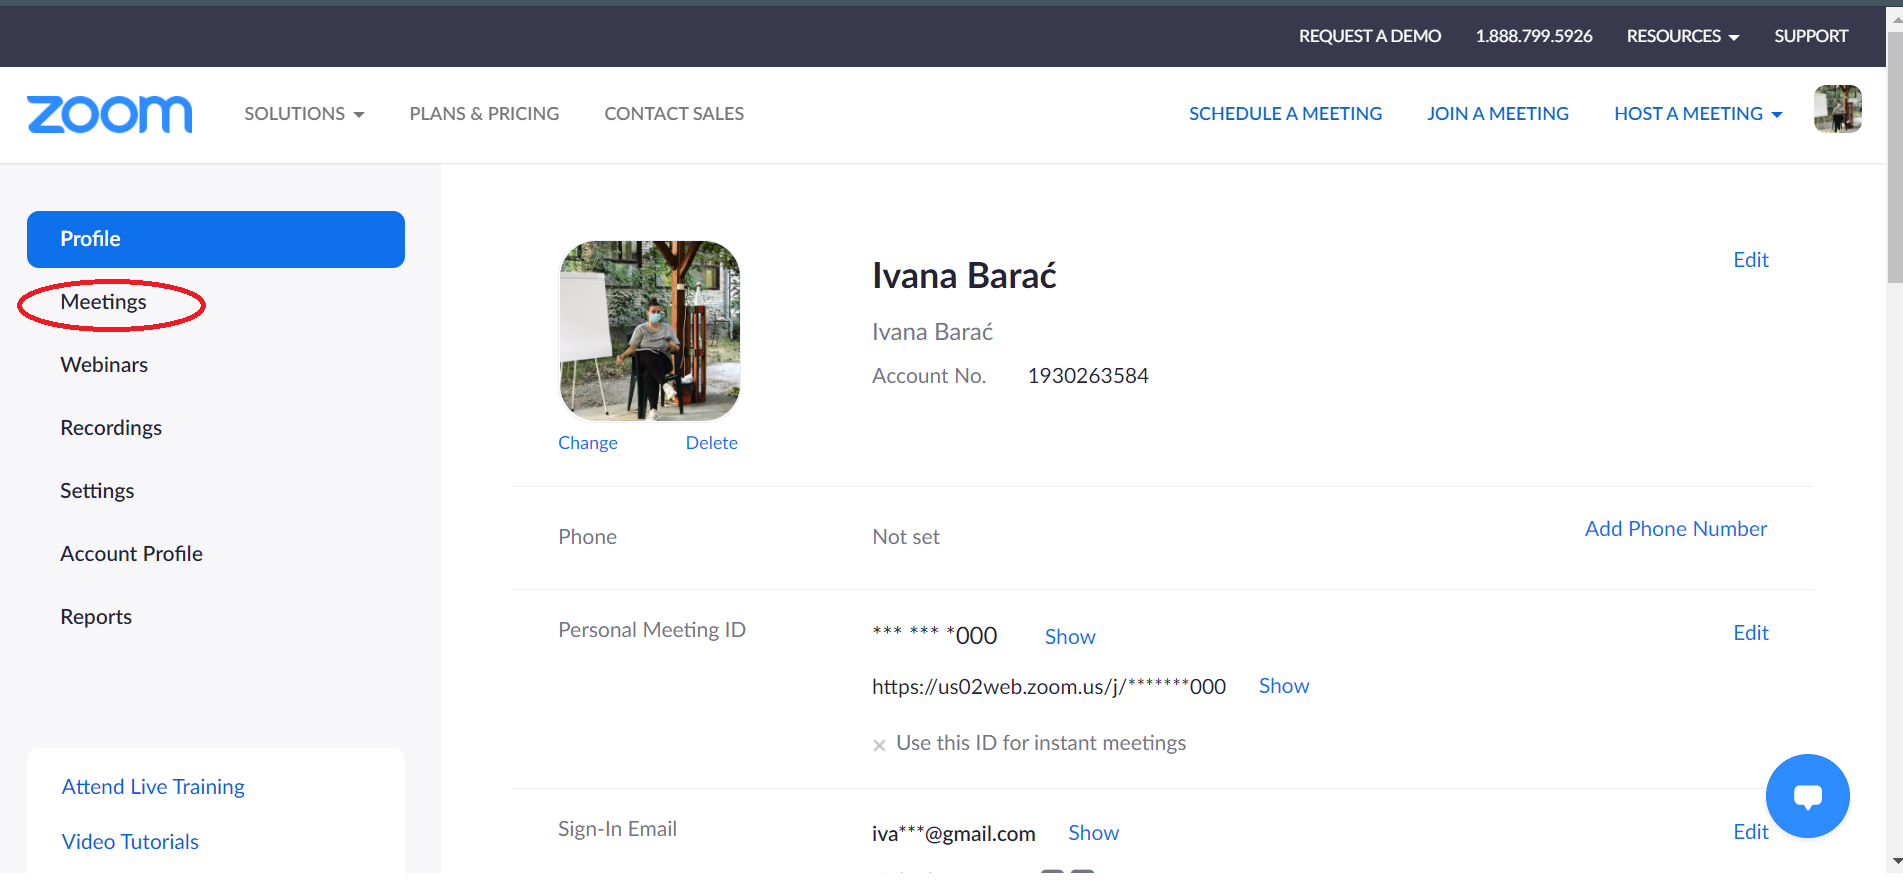Open Plans & Pricing

point(484,114)
